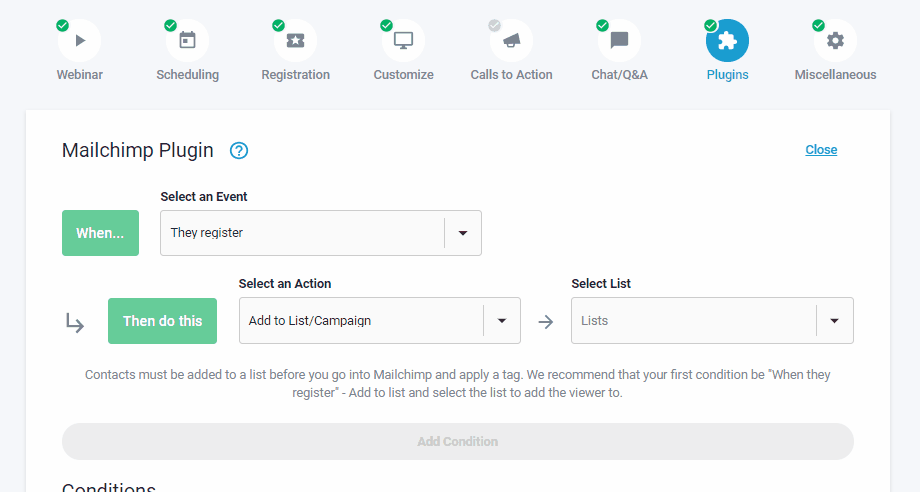Click the green When... button

coord(100,233)
